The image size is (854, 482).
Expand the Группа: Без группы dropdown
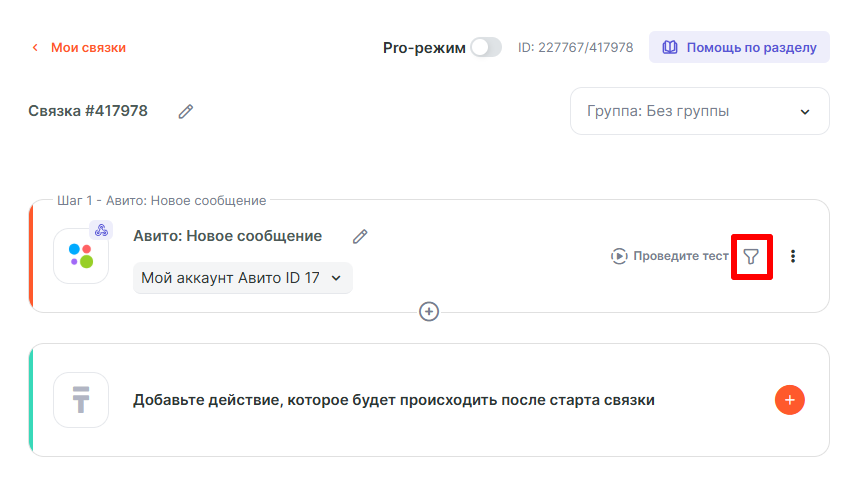point(699,111)
